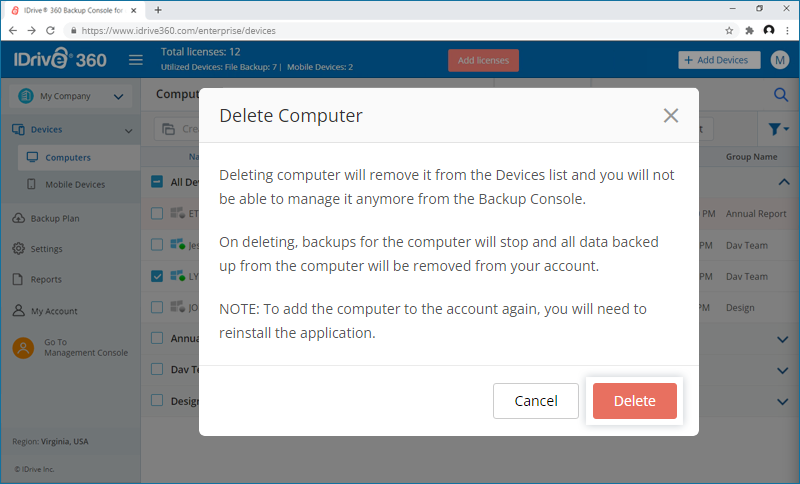Uncheck the selected third computer checkbox
The height and width of the screenshot is (484, 800).
click(x=157, y=276)
